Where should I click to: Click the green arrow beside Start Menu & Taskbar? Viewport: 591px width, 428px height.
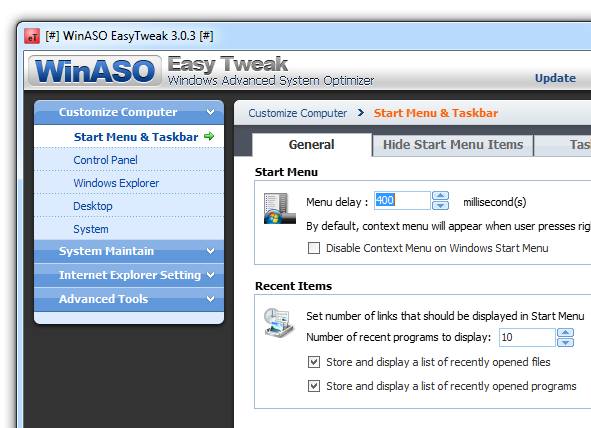click(x=209, y=136)
